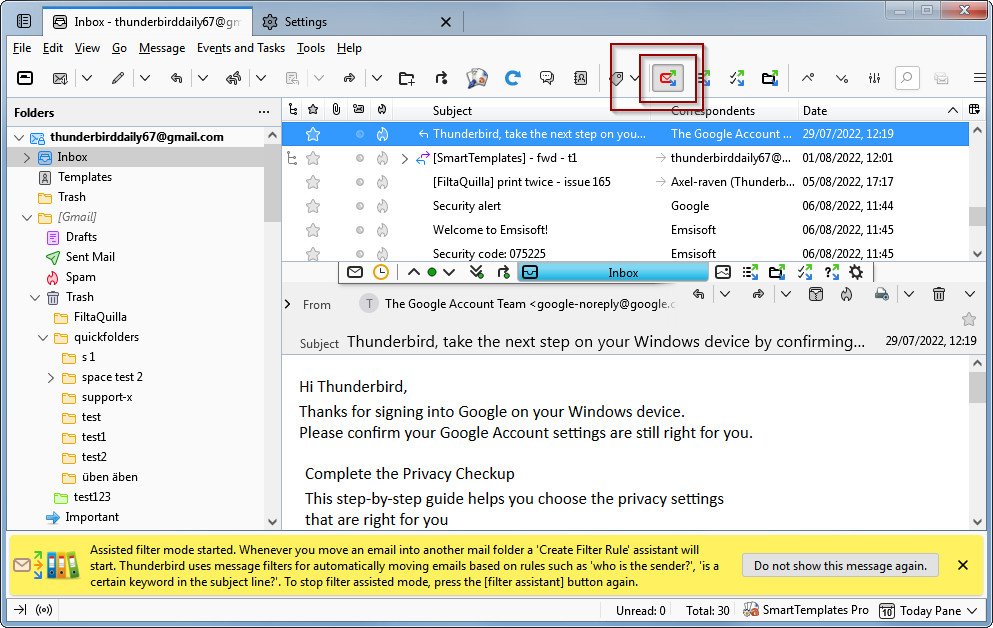Click the question mark icon on QuickFolders bar
Viewport: 993px width, 628px height.
coord(831,272)
